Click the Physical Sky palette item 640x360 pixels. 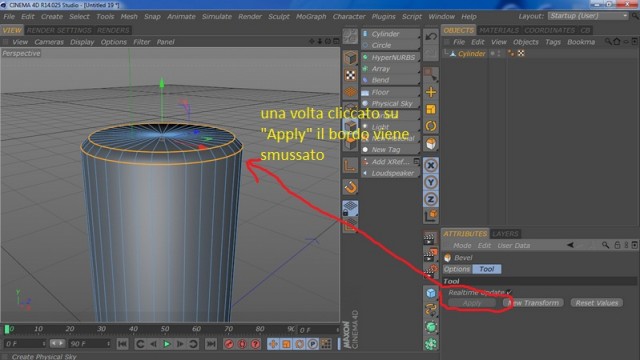point(391,104)
